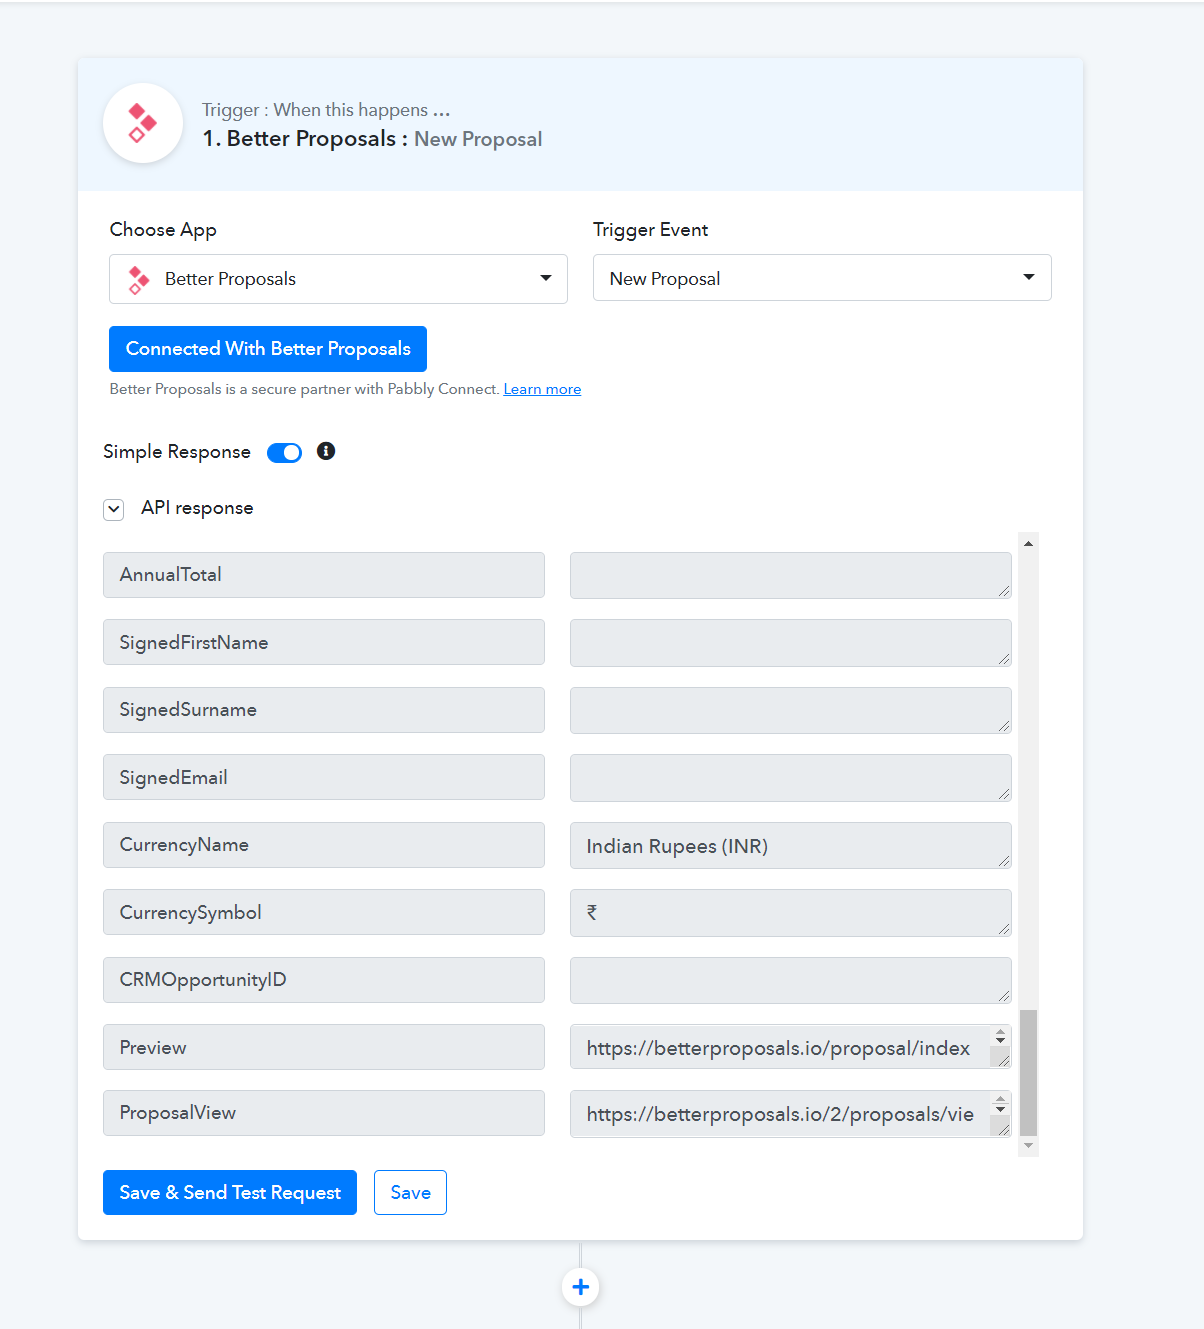Click the AnnualTotal label field
Viewport: 1204px width, 1329px height.
324,575
